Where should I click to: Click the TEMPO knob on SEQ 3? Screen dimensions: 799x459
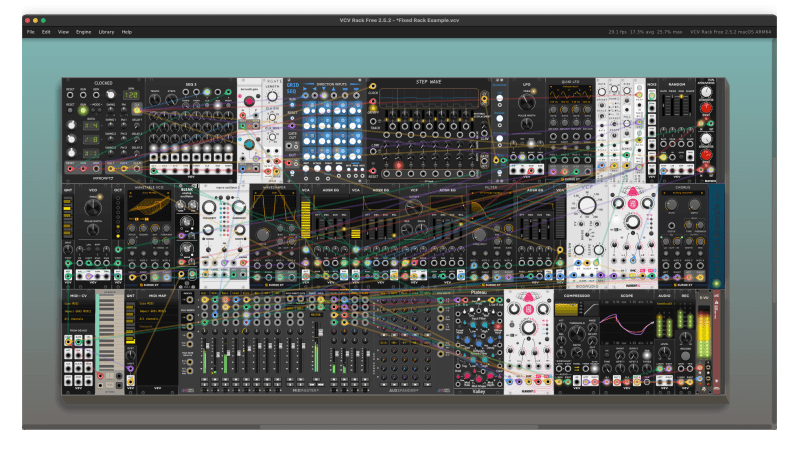click(155, 99)
